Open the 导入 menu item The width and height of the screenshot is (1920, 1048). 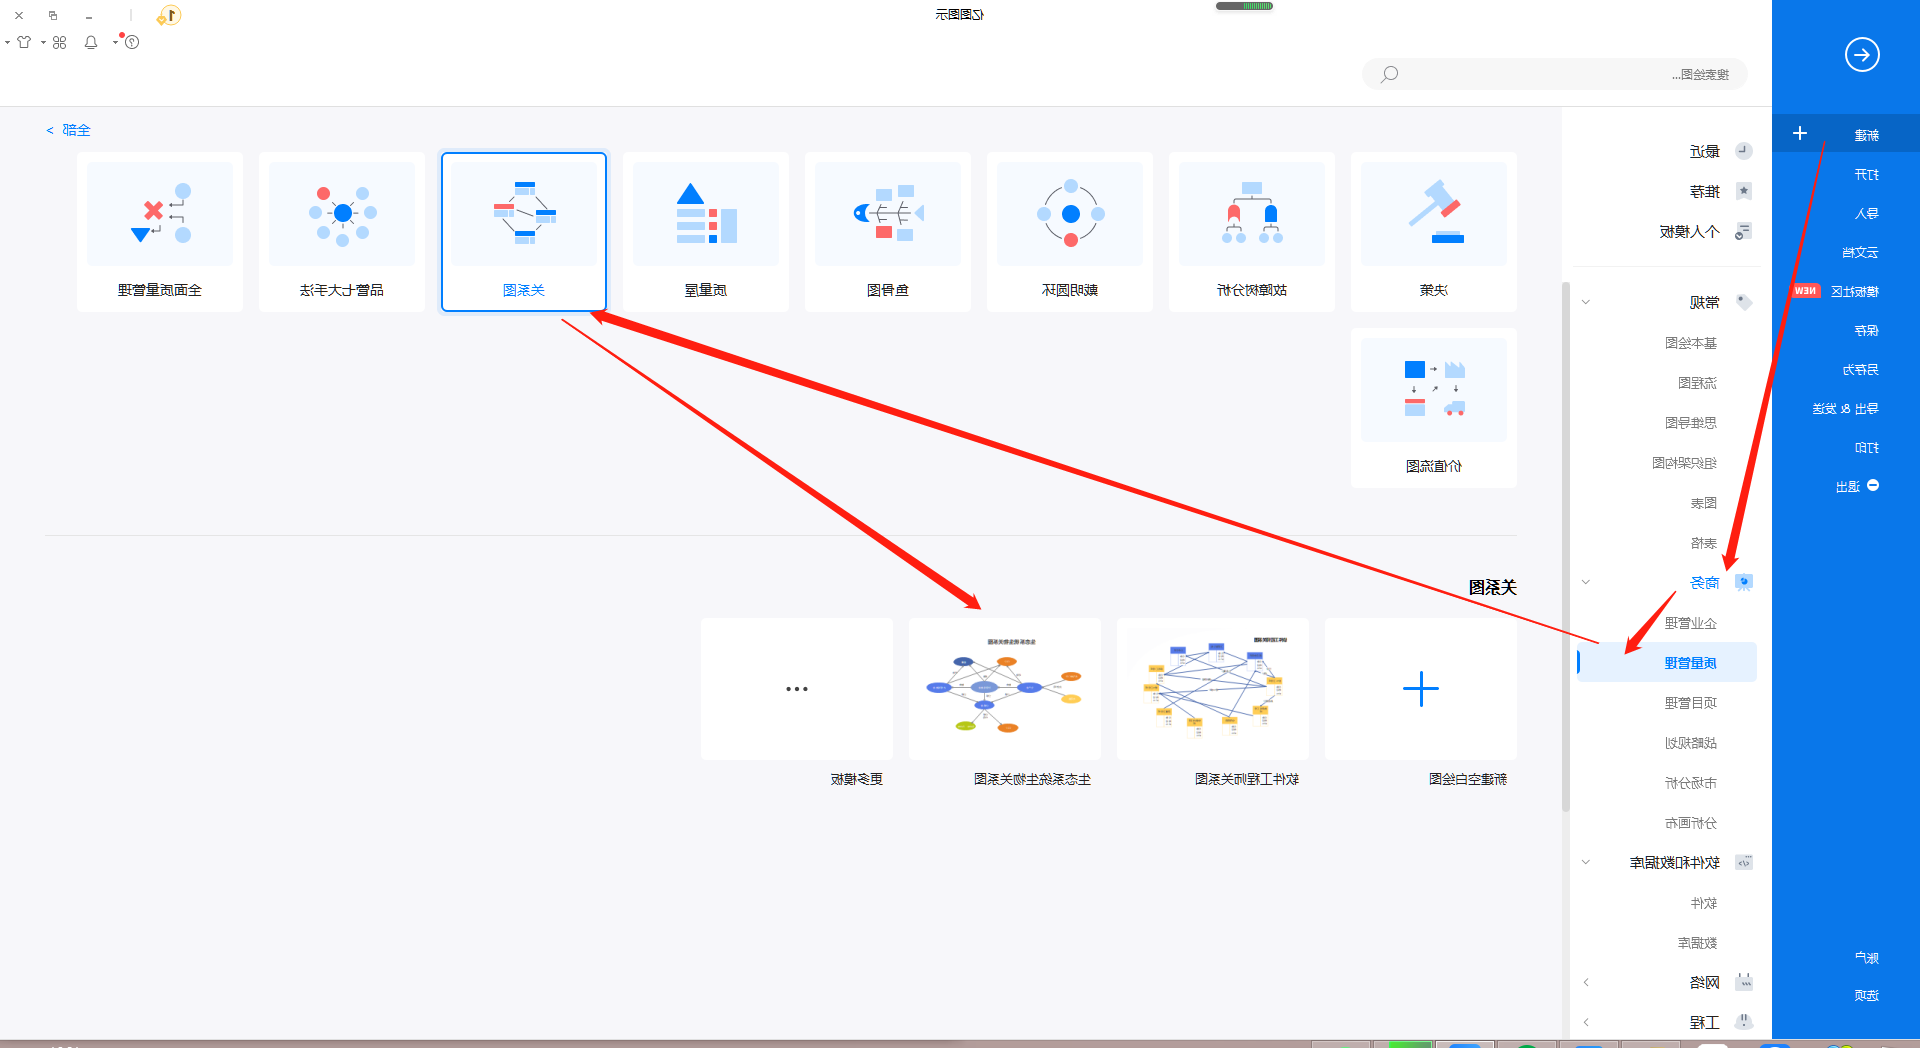point(1866,214)
